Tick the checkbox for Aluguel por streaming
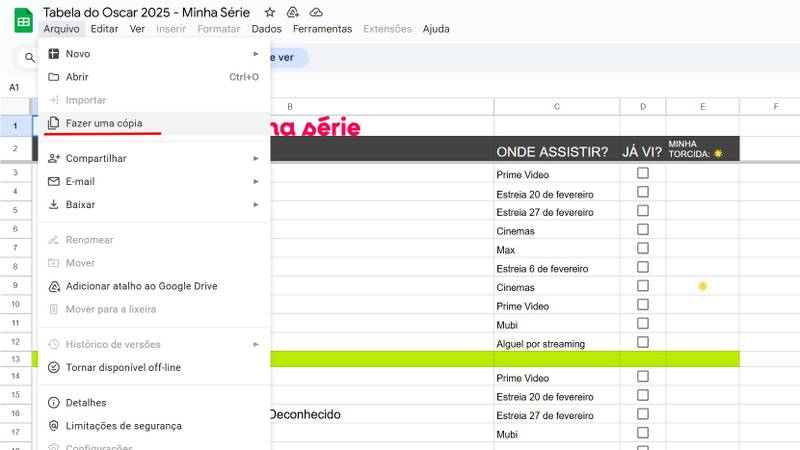800x450 pixels. coord(643,342)
